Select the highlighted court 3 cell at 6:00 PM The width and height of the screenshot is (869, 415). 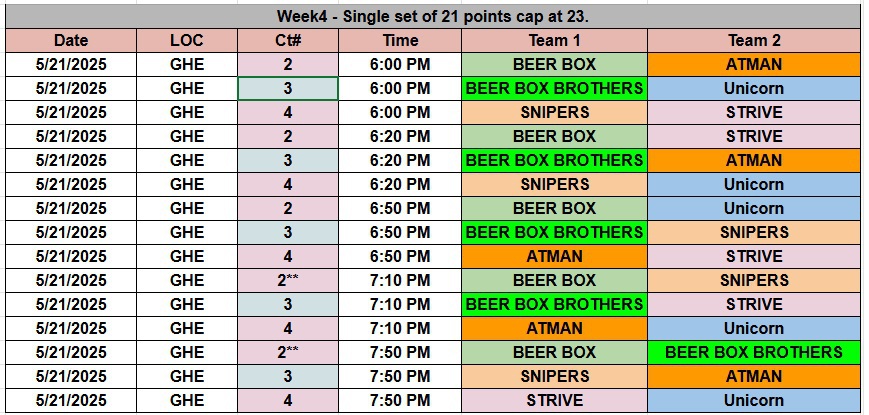pos(288,89)
